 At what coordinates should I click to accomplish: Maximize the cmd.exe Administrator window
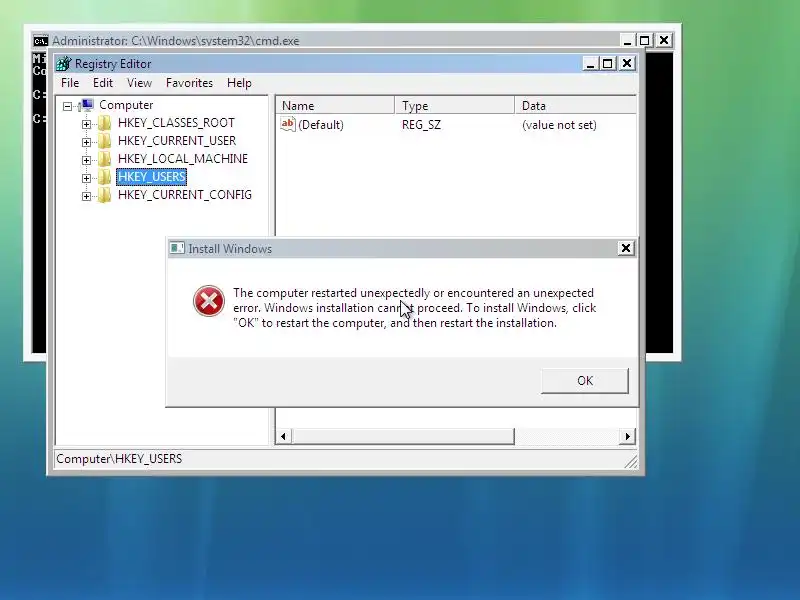[644, 41]
